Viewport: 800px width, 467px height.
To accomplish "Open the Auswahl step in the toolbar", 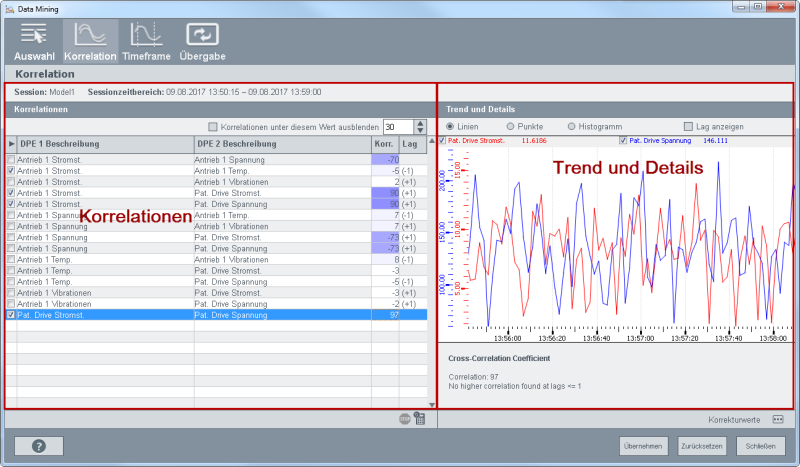I will coord(35,41).
